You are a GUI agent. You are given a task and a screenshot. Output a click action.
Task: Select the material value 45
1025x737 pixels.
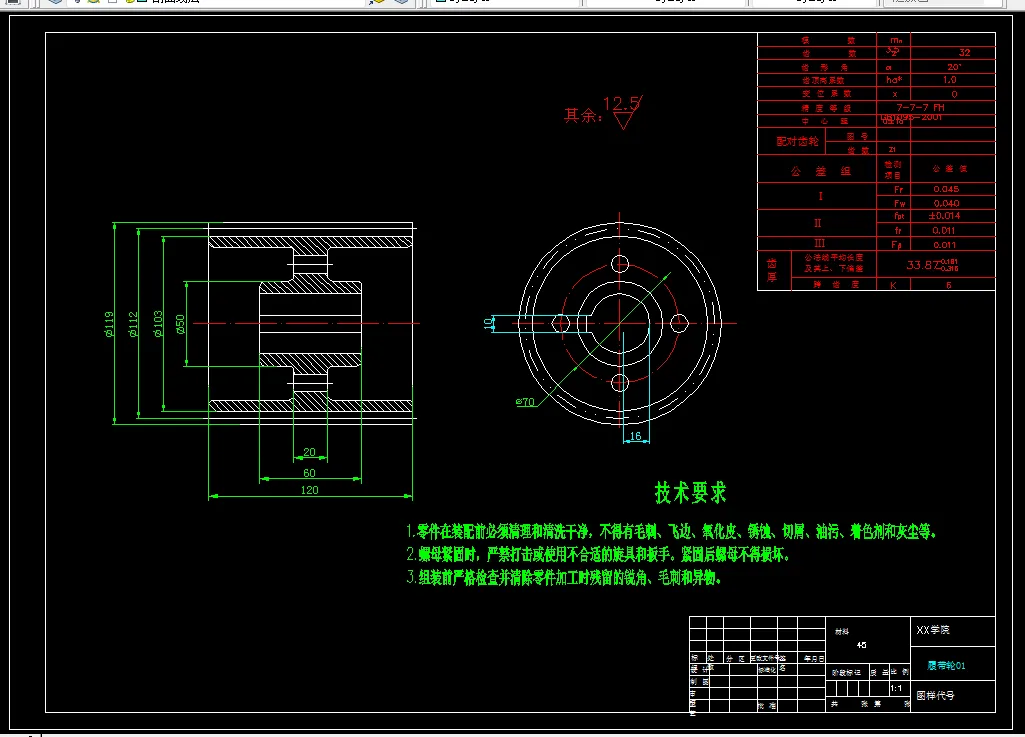click(862, 645)
